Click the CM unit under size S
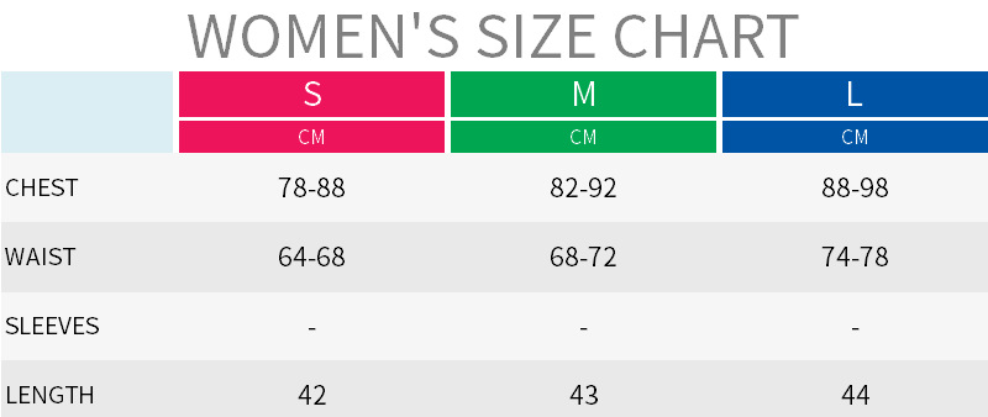This screenshot has height=417, width=988. tap(312, 138)
